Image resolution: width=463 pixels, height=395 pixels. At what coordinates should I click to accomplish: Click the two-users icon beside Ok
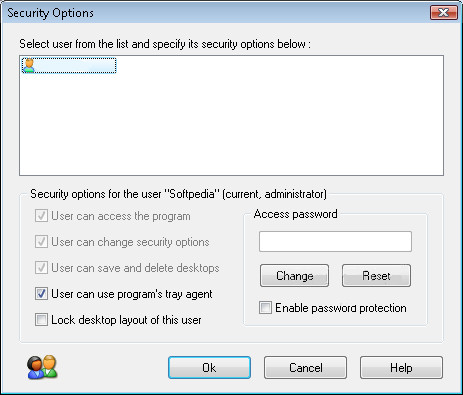coord(42,367)
